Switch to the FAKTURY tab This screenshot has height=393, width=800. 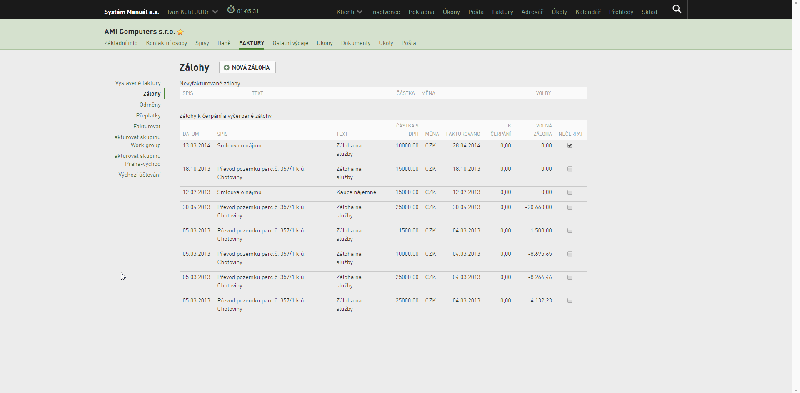252,43
